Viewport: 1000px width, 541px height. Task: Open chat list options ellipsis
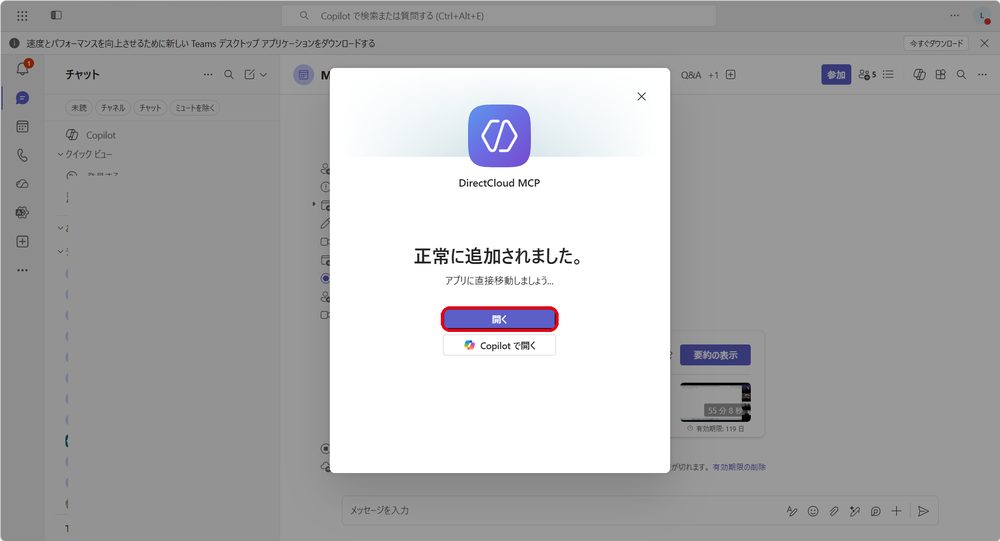[208, 75]
